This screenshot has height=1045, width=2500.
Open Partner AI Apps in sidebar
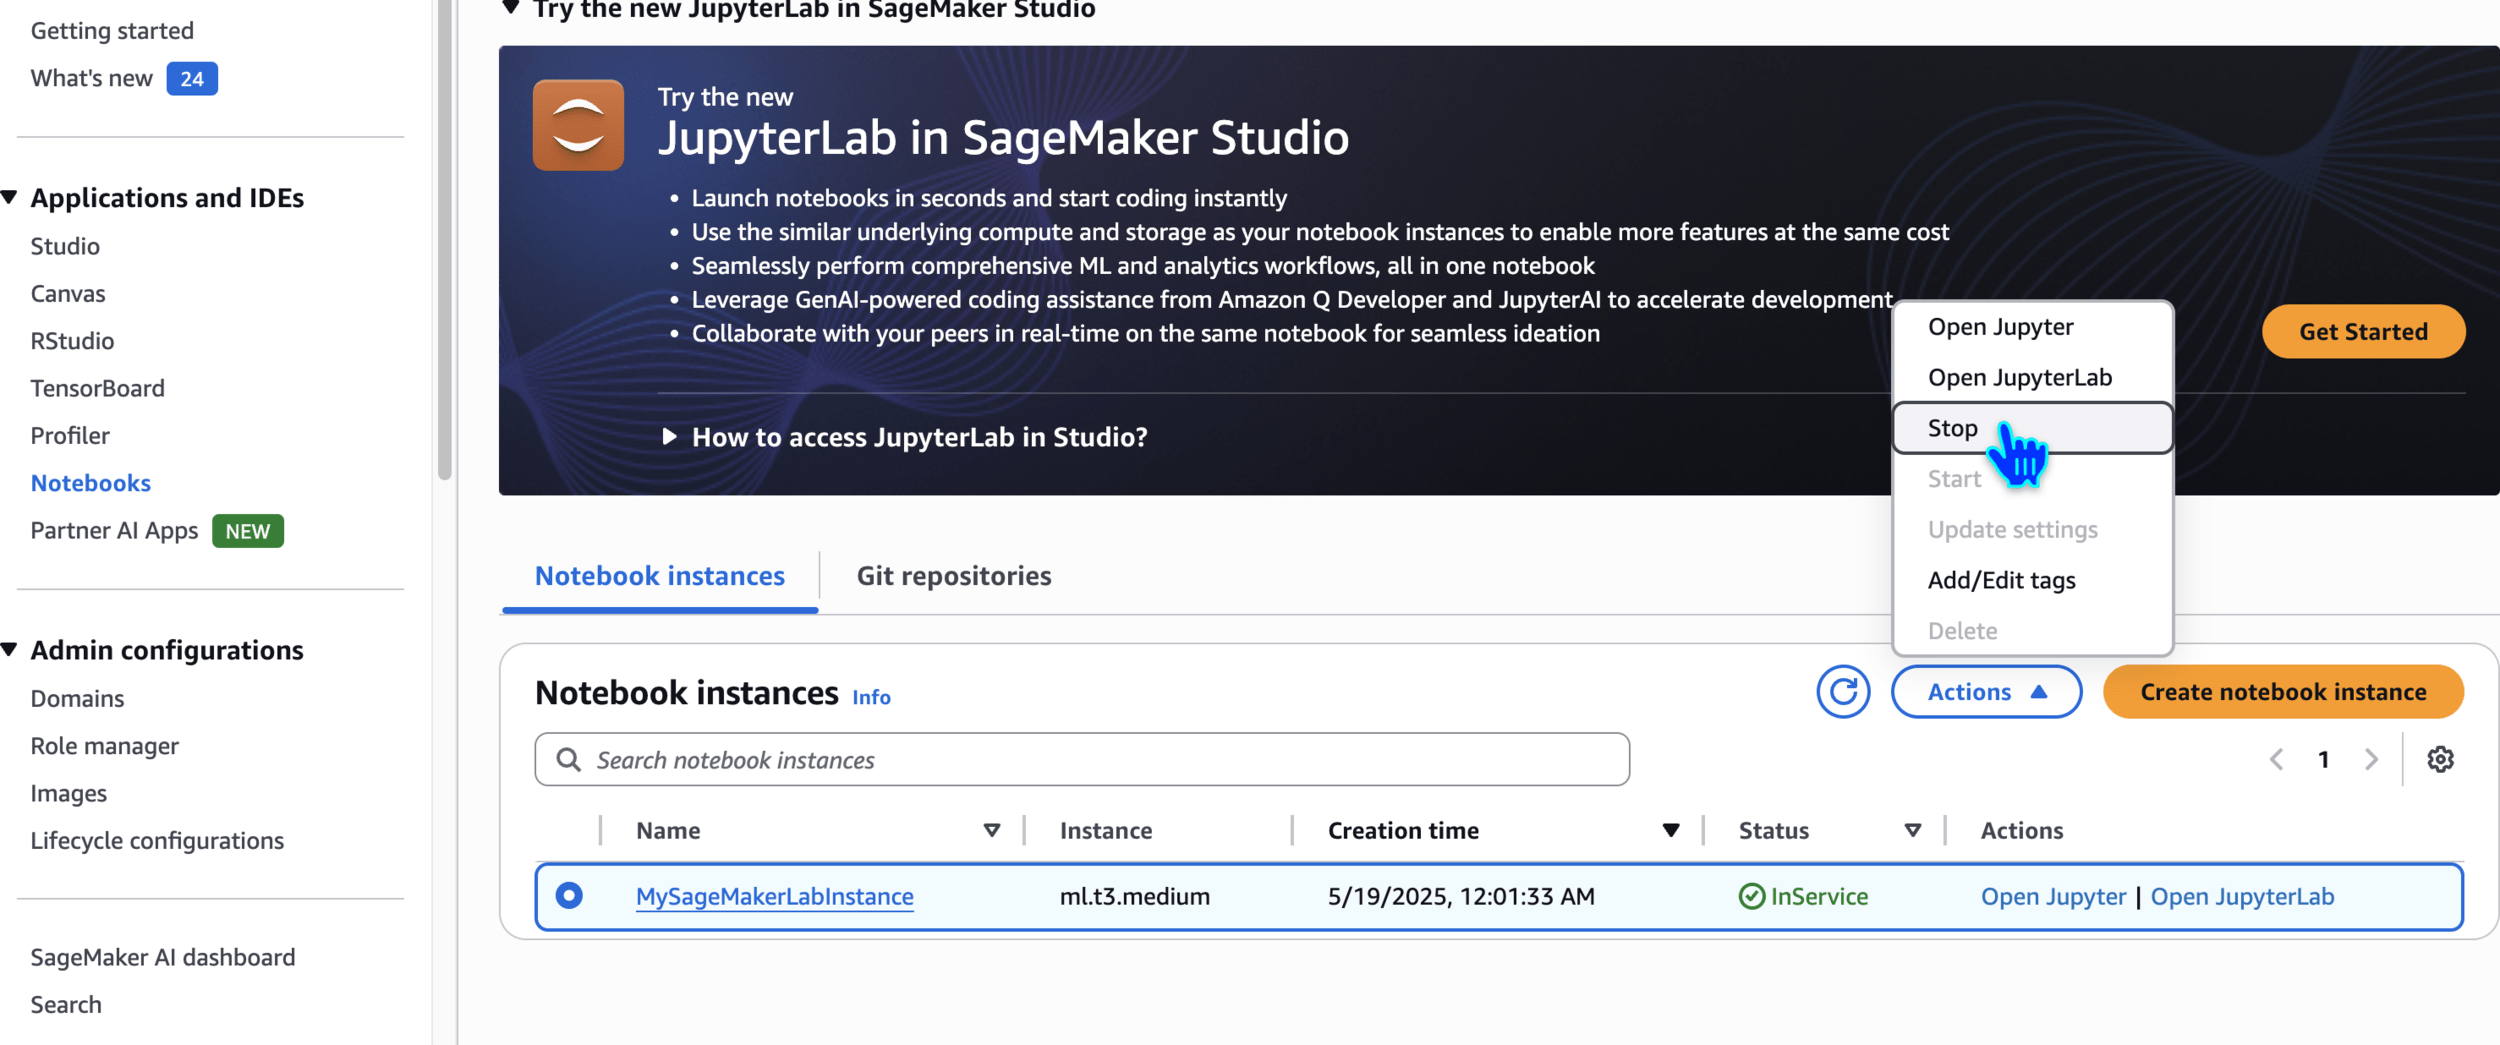click(114, 531)
